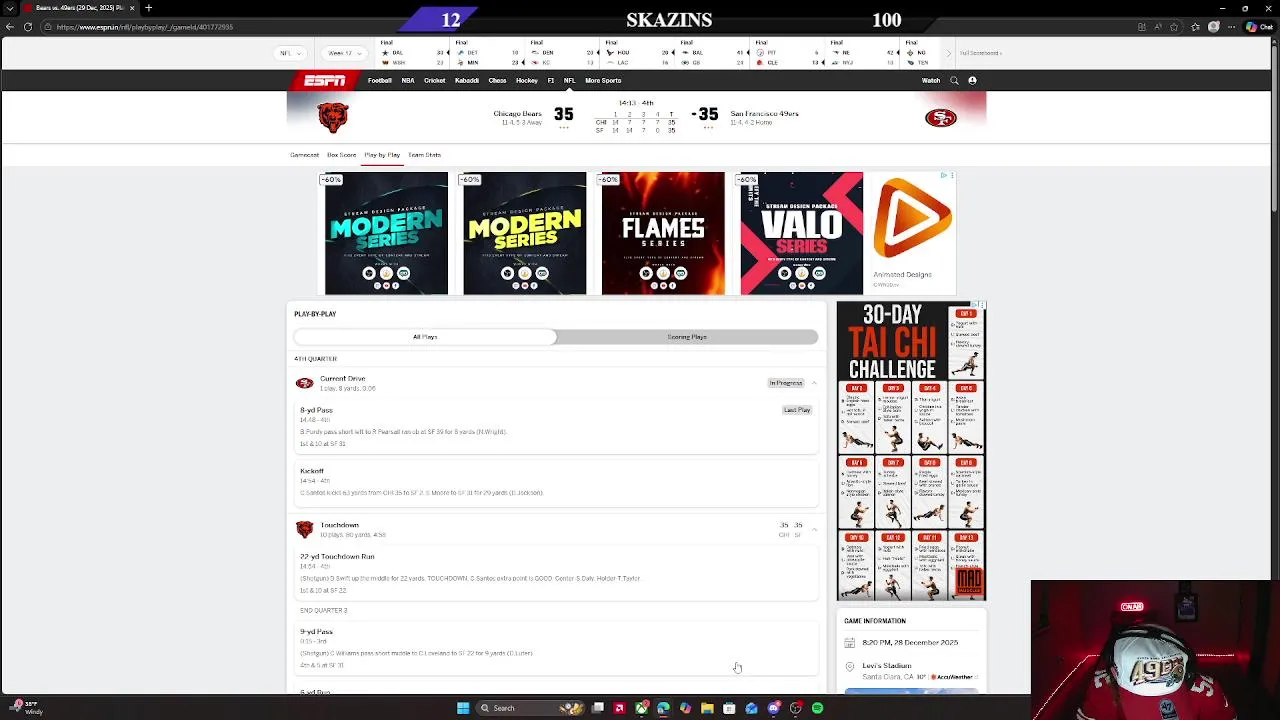
Task: Open the Cricket menu in ESPN nav
Action: pos(434,80)
